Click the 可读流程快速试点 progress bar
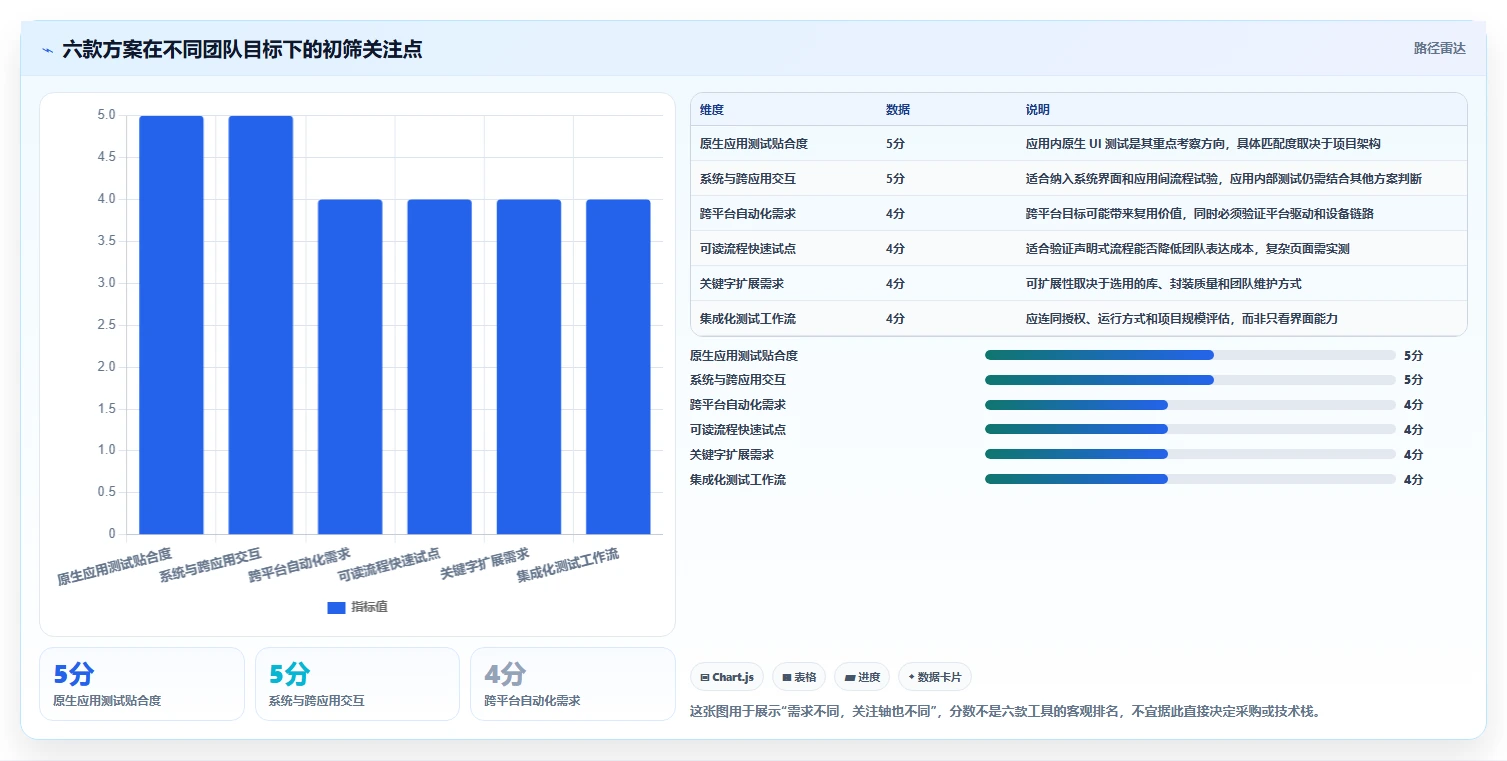The width and height of the screenshot is (1507, 761). tap(1190, 429)
